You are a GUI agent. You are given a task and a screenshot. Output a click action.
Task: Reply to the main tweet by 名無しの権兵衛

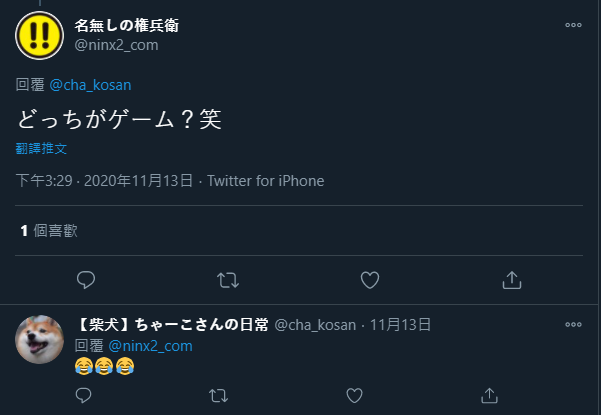86,279
